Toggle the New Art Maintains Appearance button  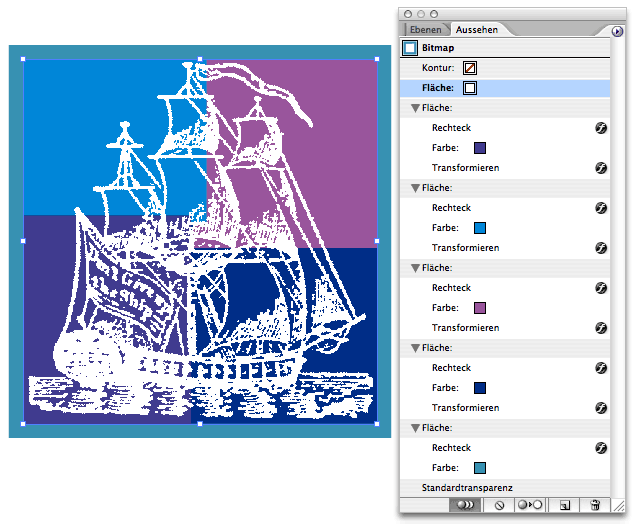pos(465,505)
